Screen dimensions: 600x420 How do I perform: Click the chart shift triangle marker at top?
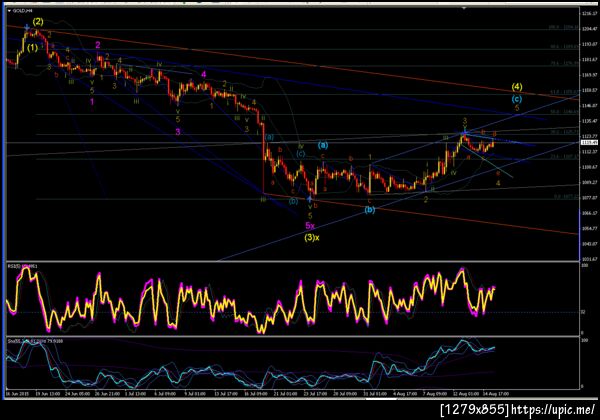tap(464, 8)
